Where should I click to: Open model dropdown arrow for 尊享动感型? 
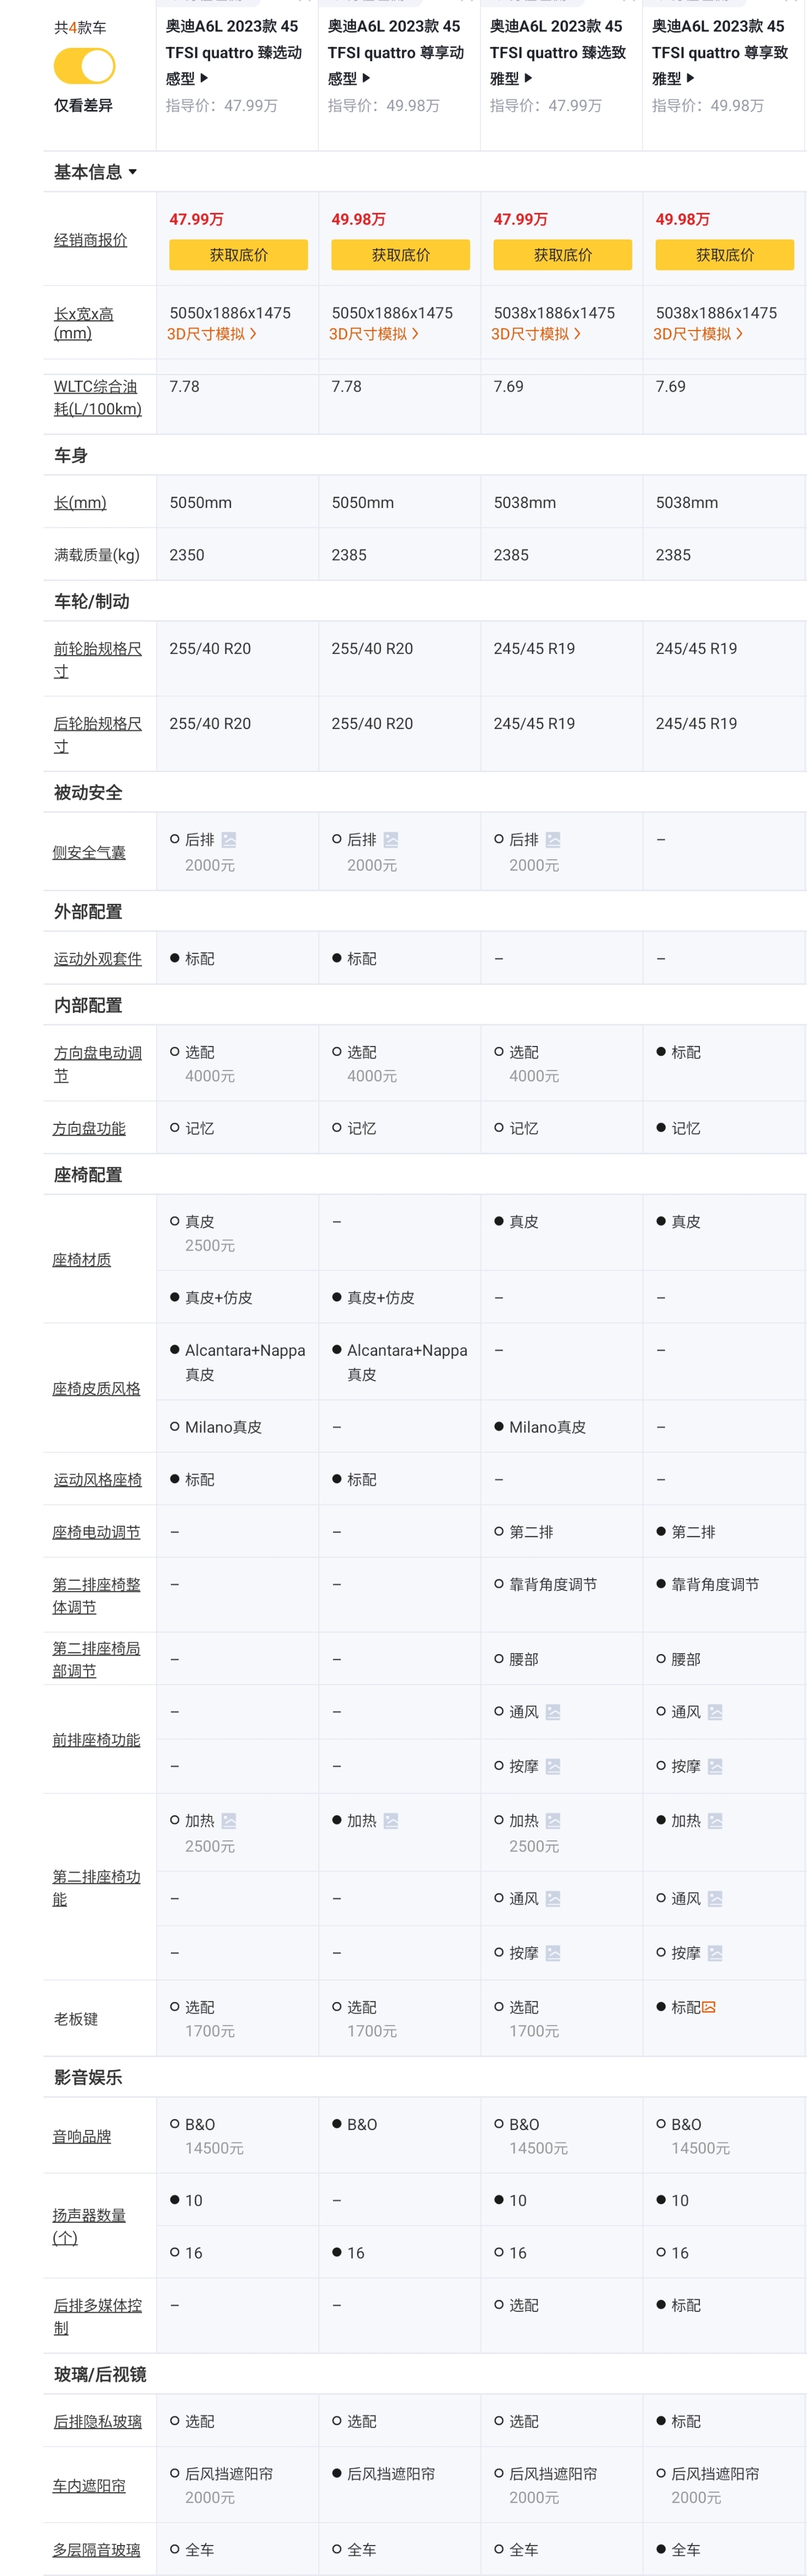coord(366,78)
